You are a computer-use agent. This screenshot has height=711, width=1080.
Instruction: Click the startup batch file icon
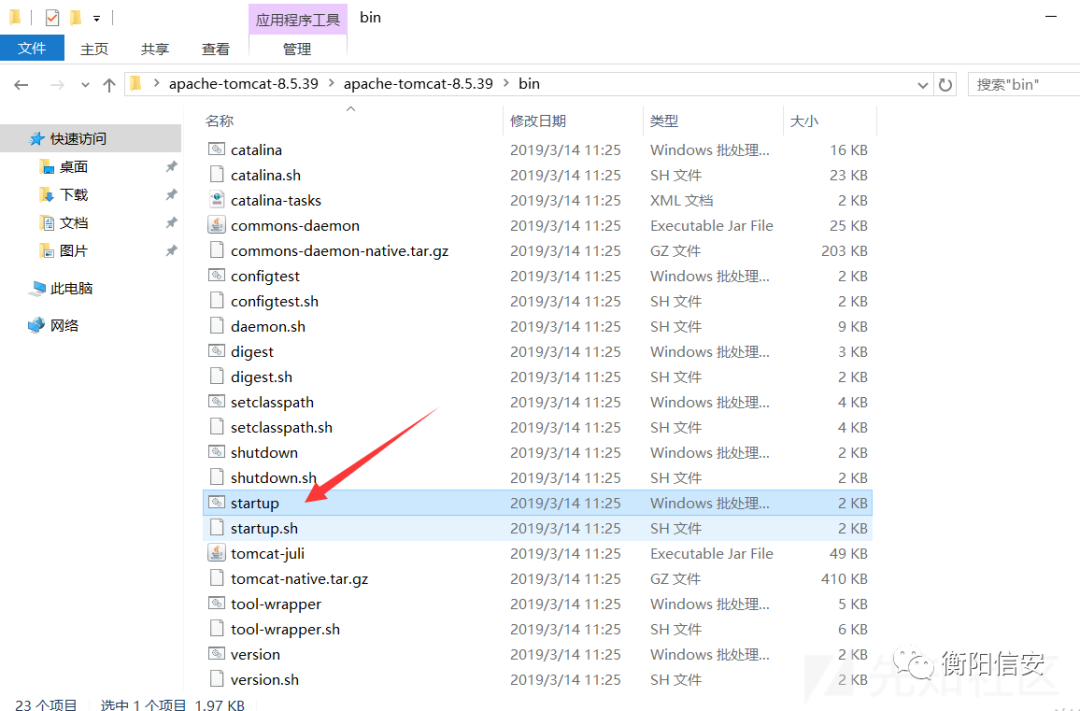coord(216,502)
